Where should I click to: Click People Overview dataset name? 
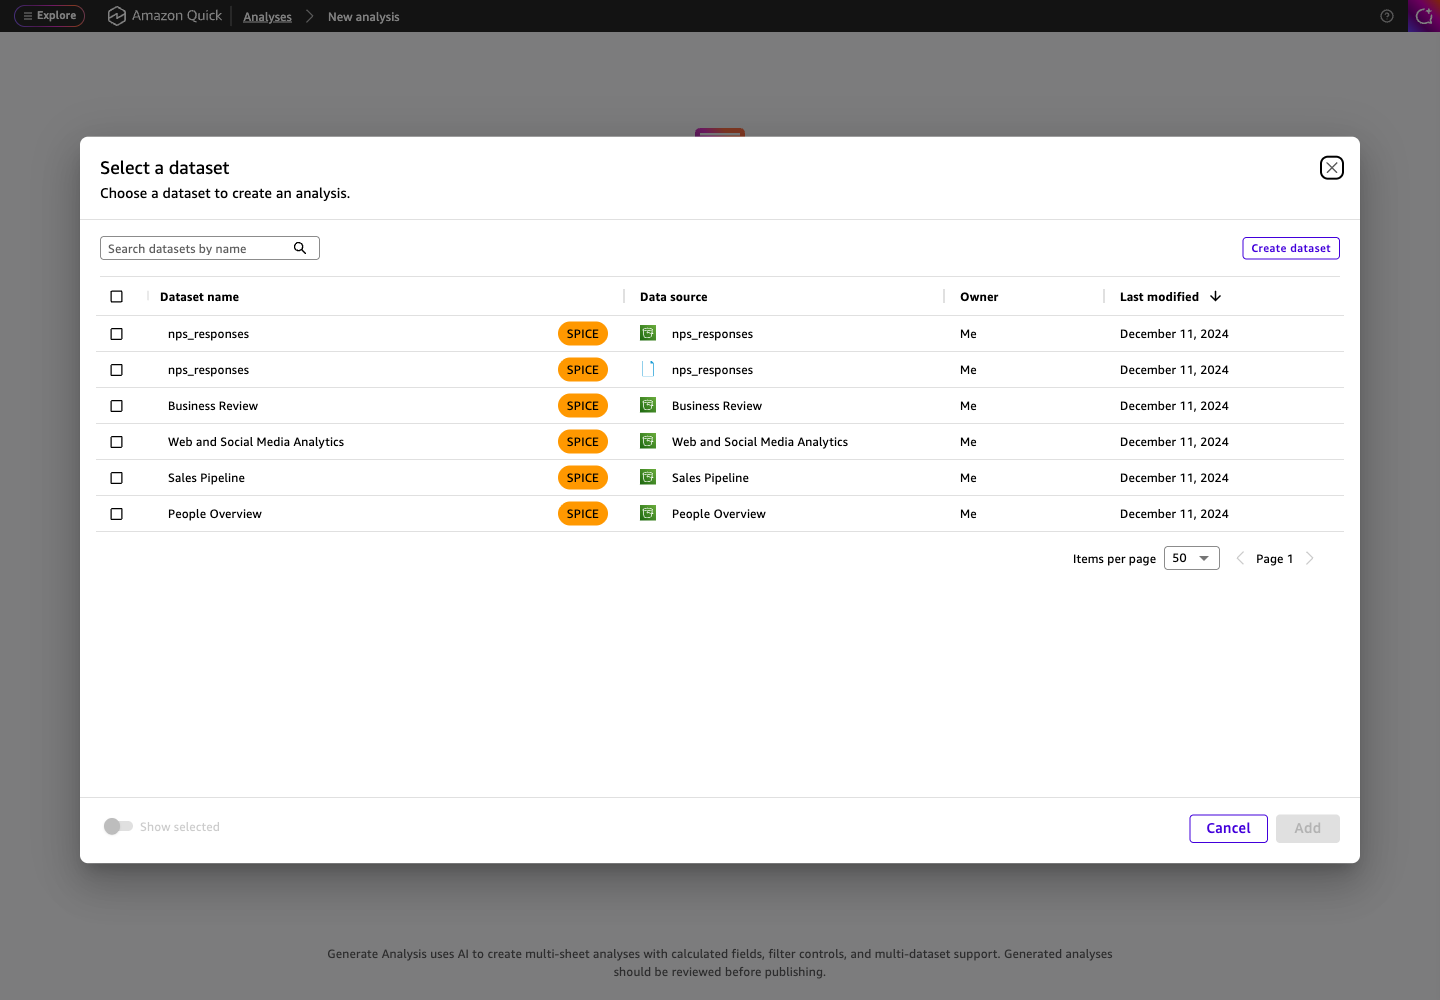pos(215,514)
